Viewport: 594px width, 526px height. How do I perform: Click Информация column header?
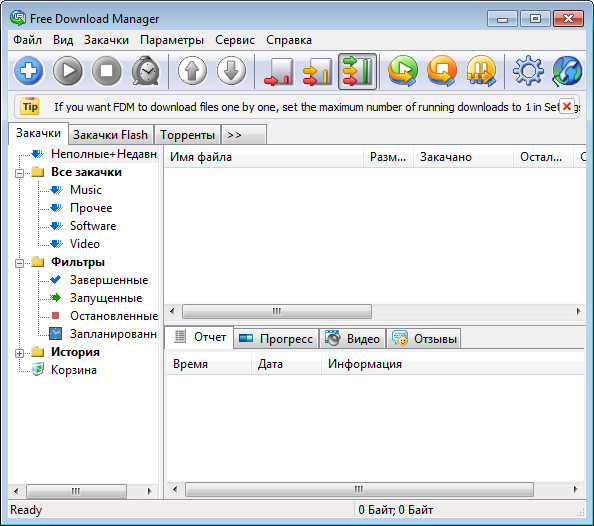453,364
